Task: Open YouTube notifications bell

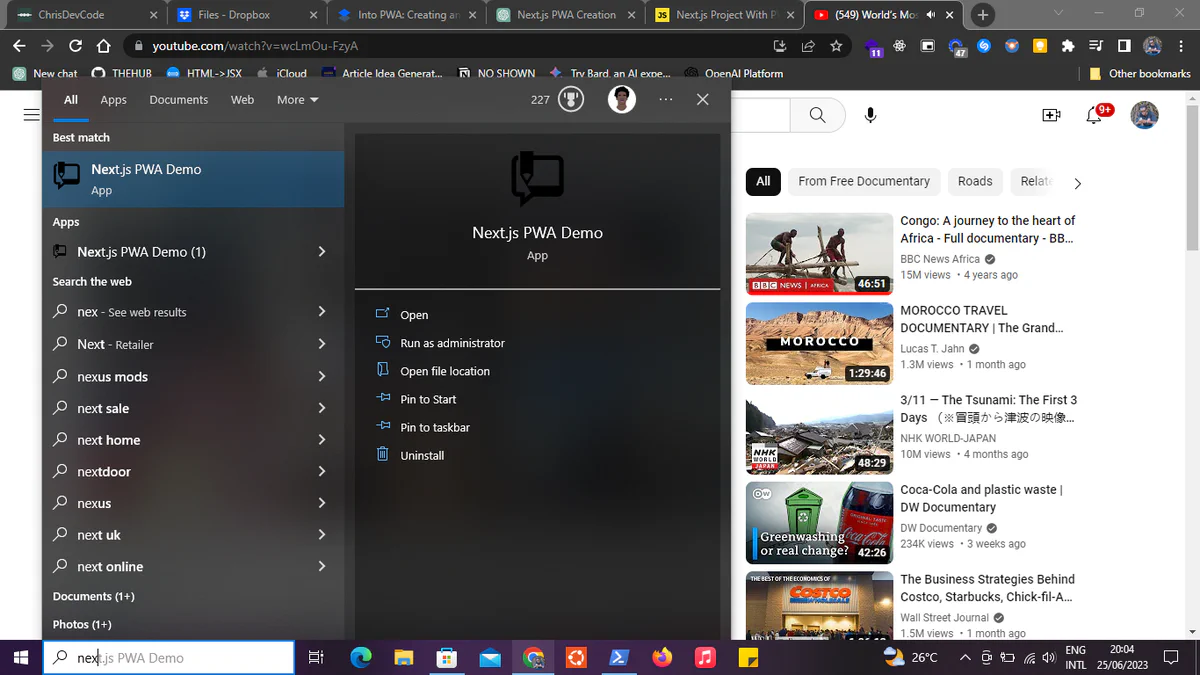Action: click(x=1094, y=116)
